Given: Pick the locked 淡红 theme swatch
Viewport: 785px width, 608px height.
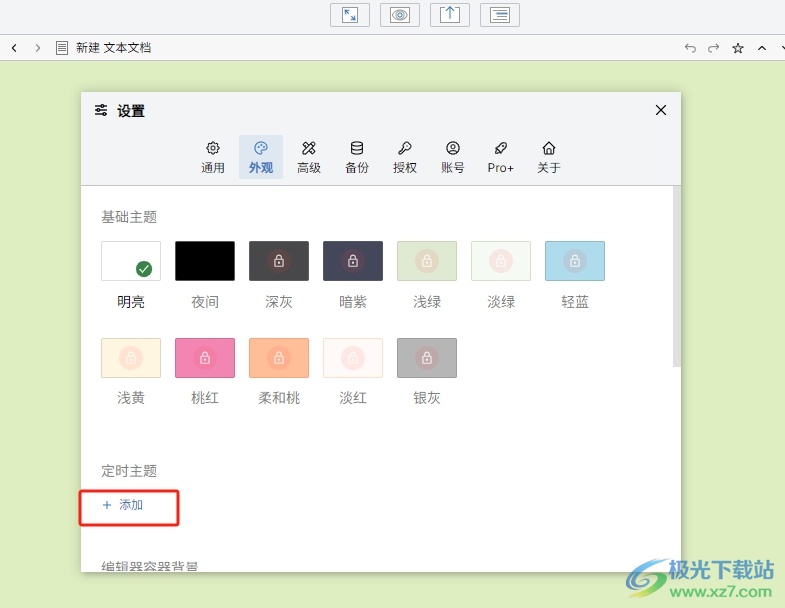Looking at the screenshot, I should coord(353,358).
